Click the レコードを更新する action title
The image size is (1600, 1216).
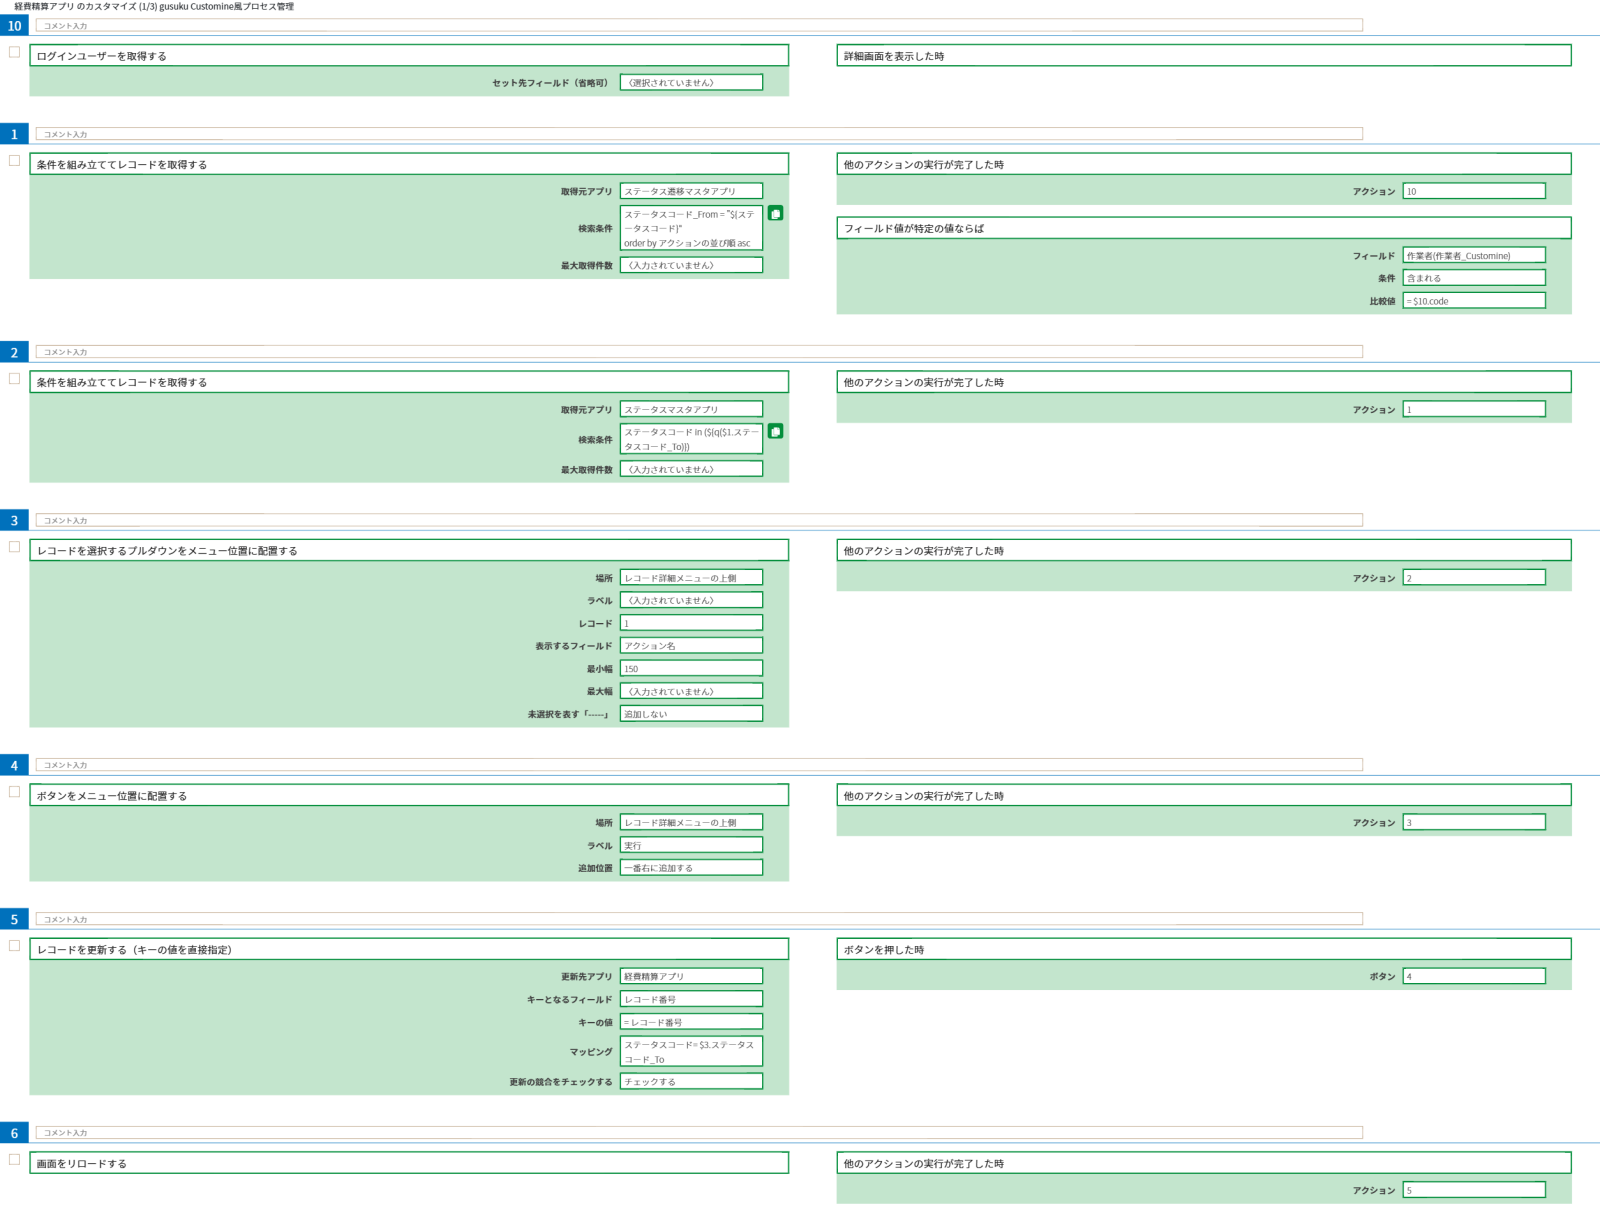(409, 949)
